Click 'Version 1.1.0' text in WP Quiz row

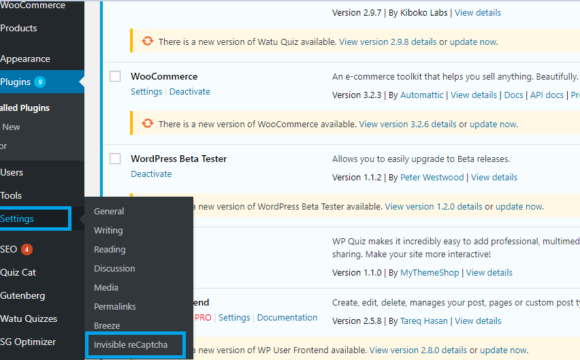[x=357, y=273]
